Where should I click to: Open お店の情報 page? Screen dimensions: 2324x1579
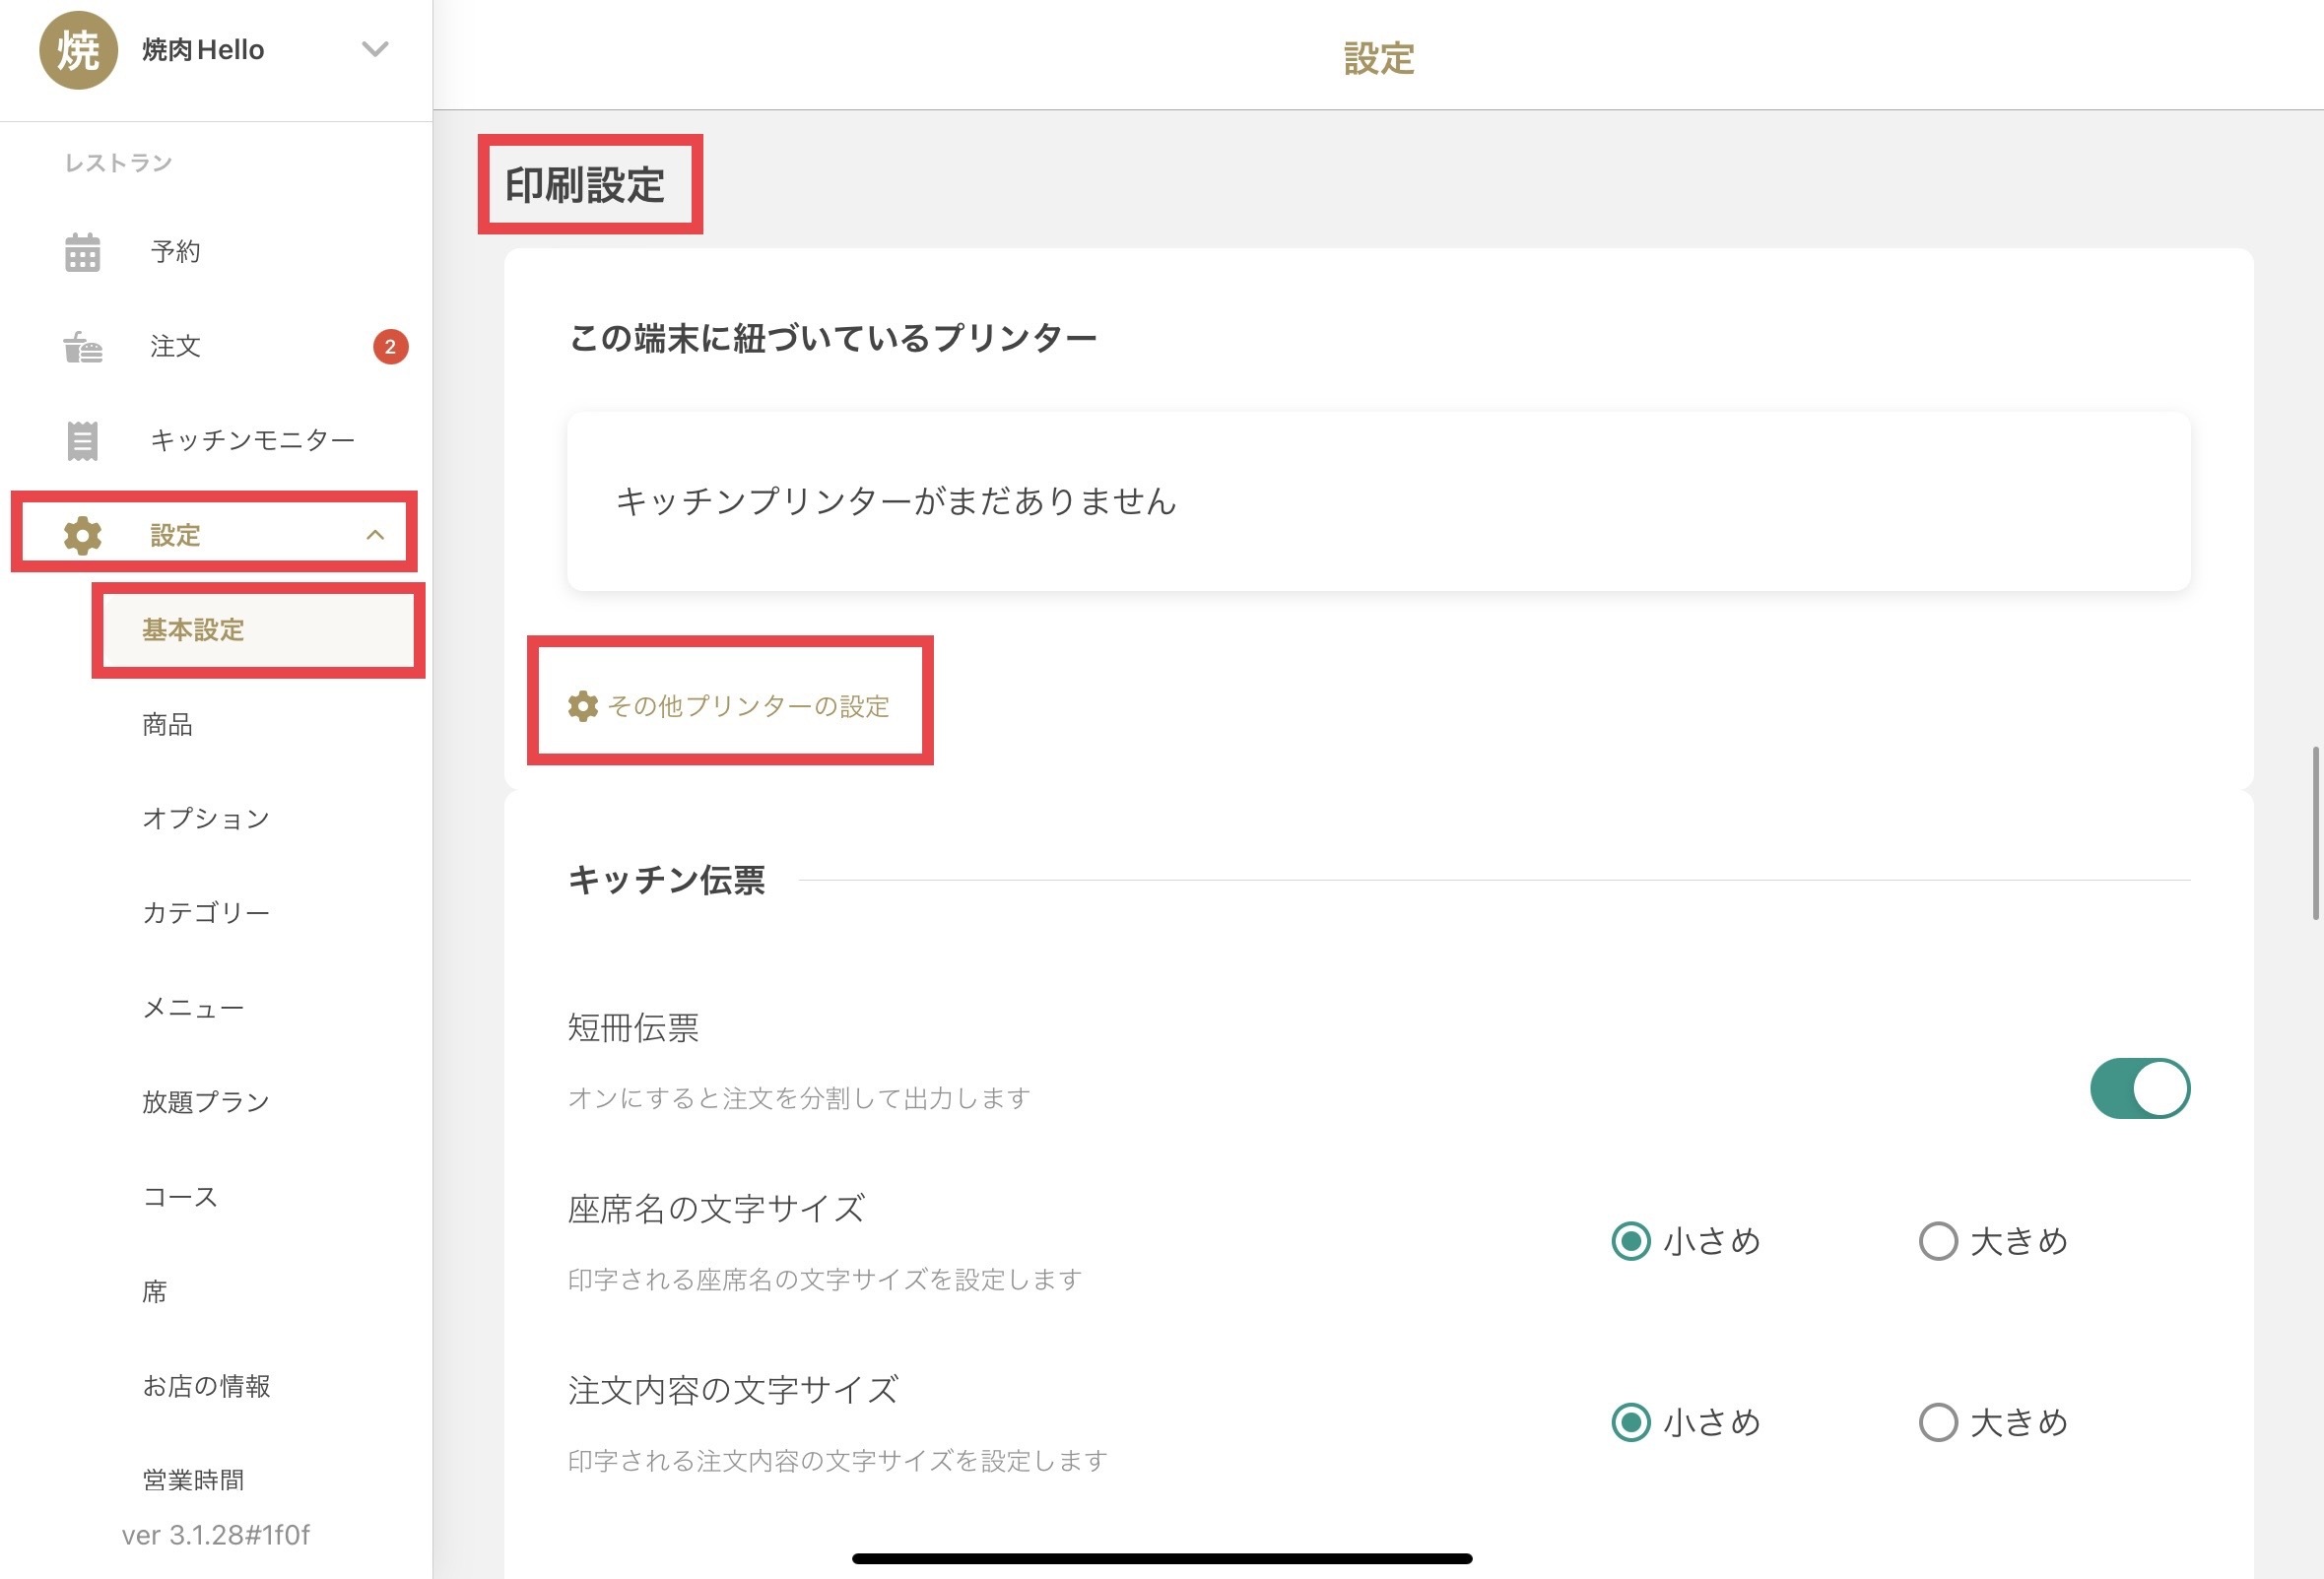coord(206,1386)
